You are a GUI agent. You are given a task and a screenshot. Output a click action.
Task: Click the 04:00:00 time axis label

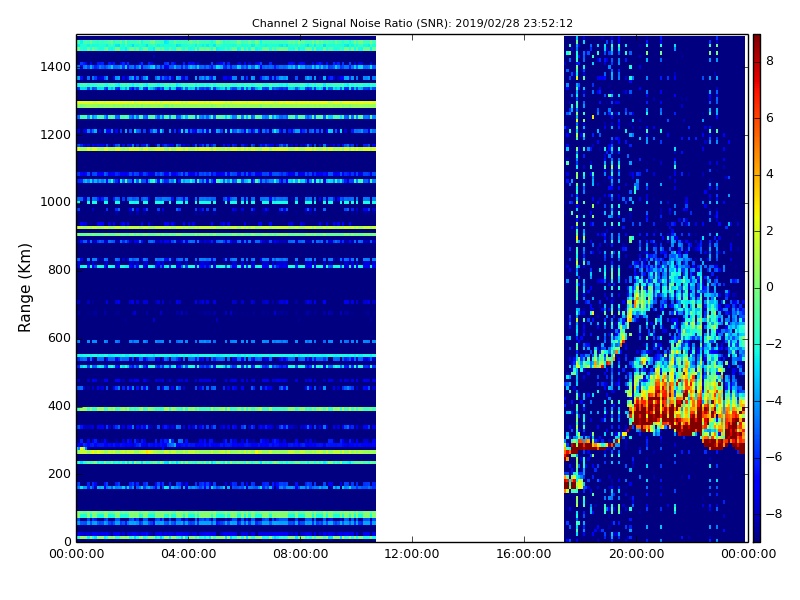click(189, 554)
